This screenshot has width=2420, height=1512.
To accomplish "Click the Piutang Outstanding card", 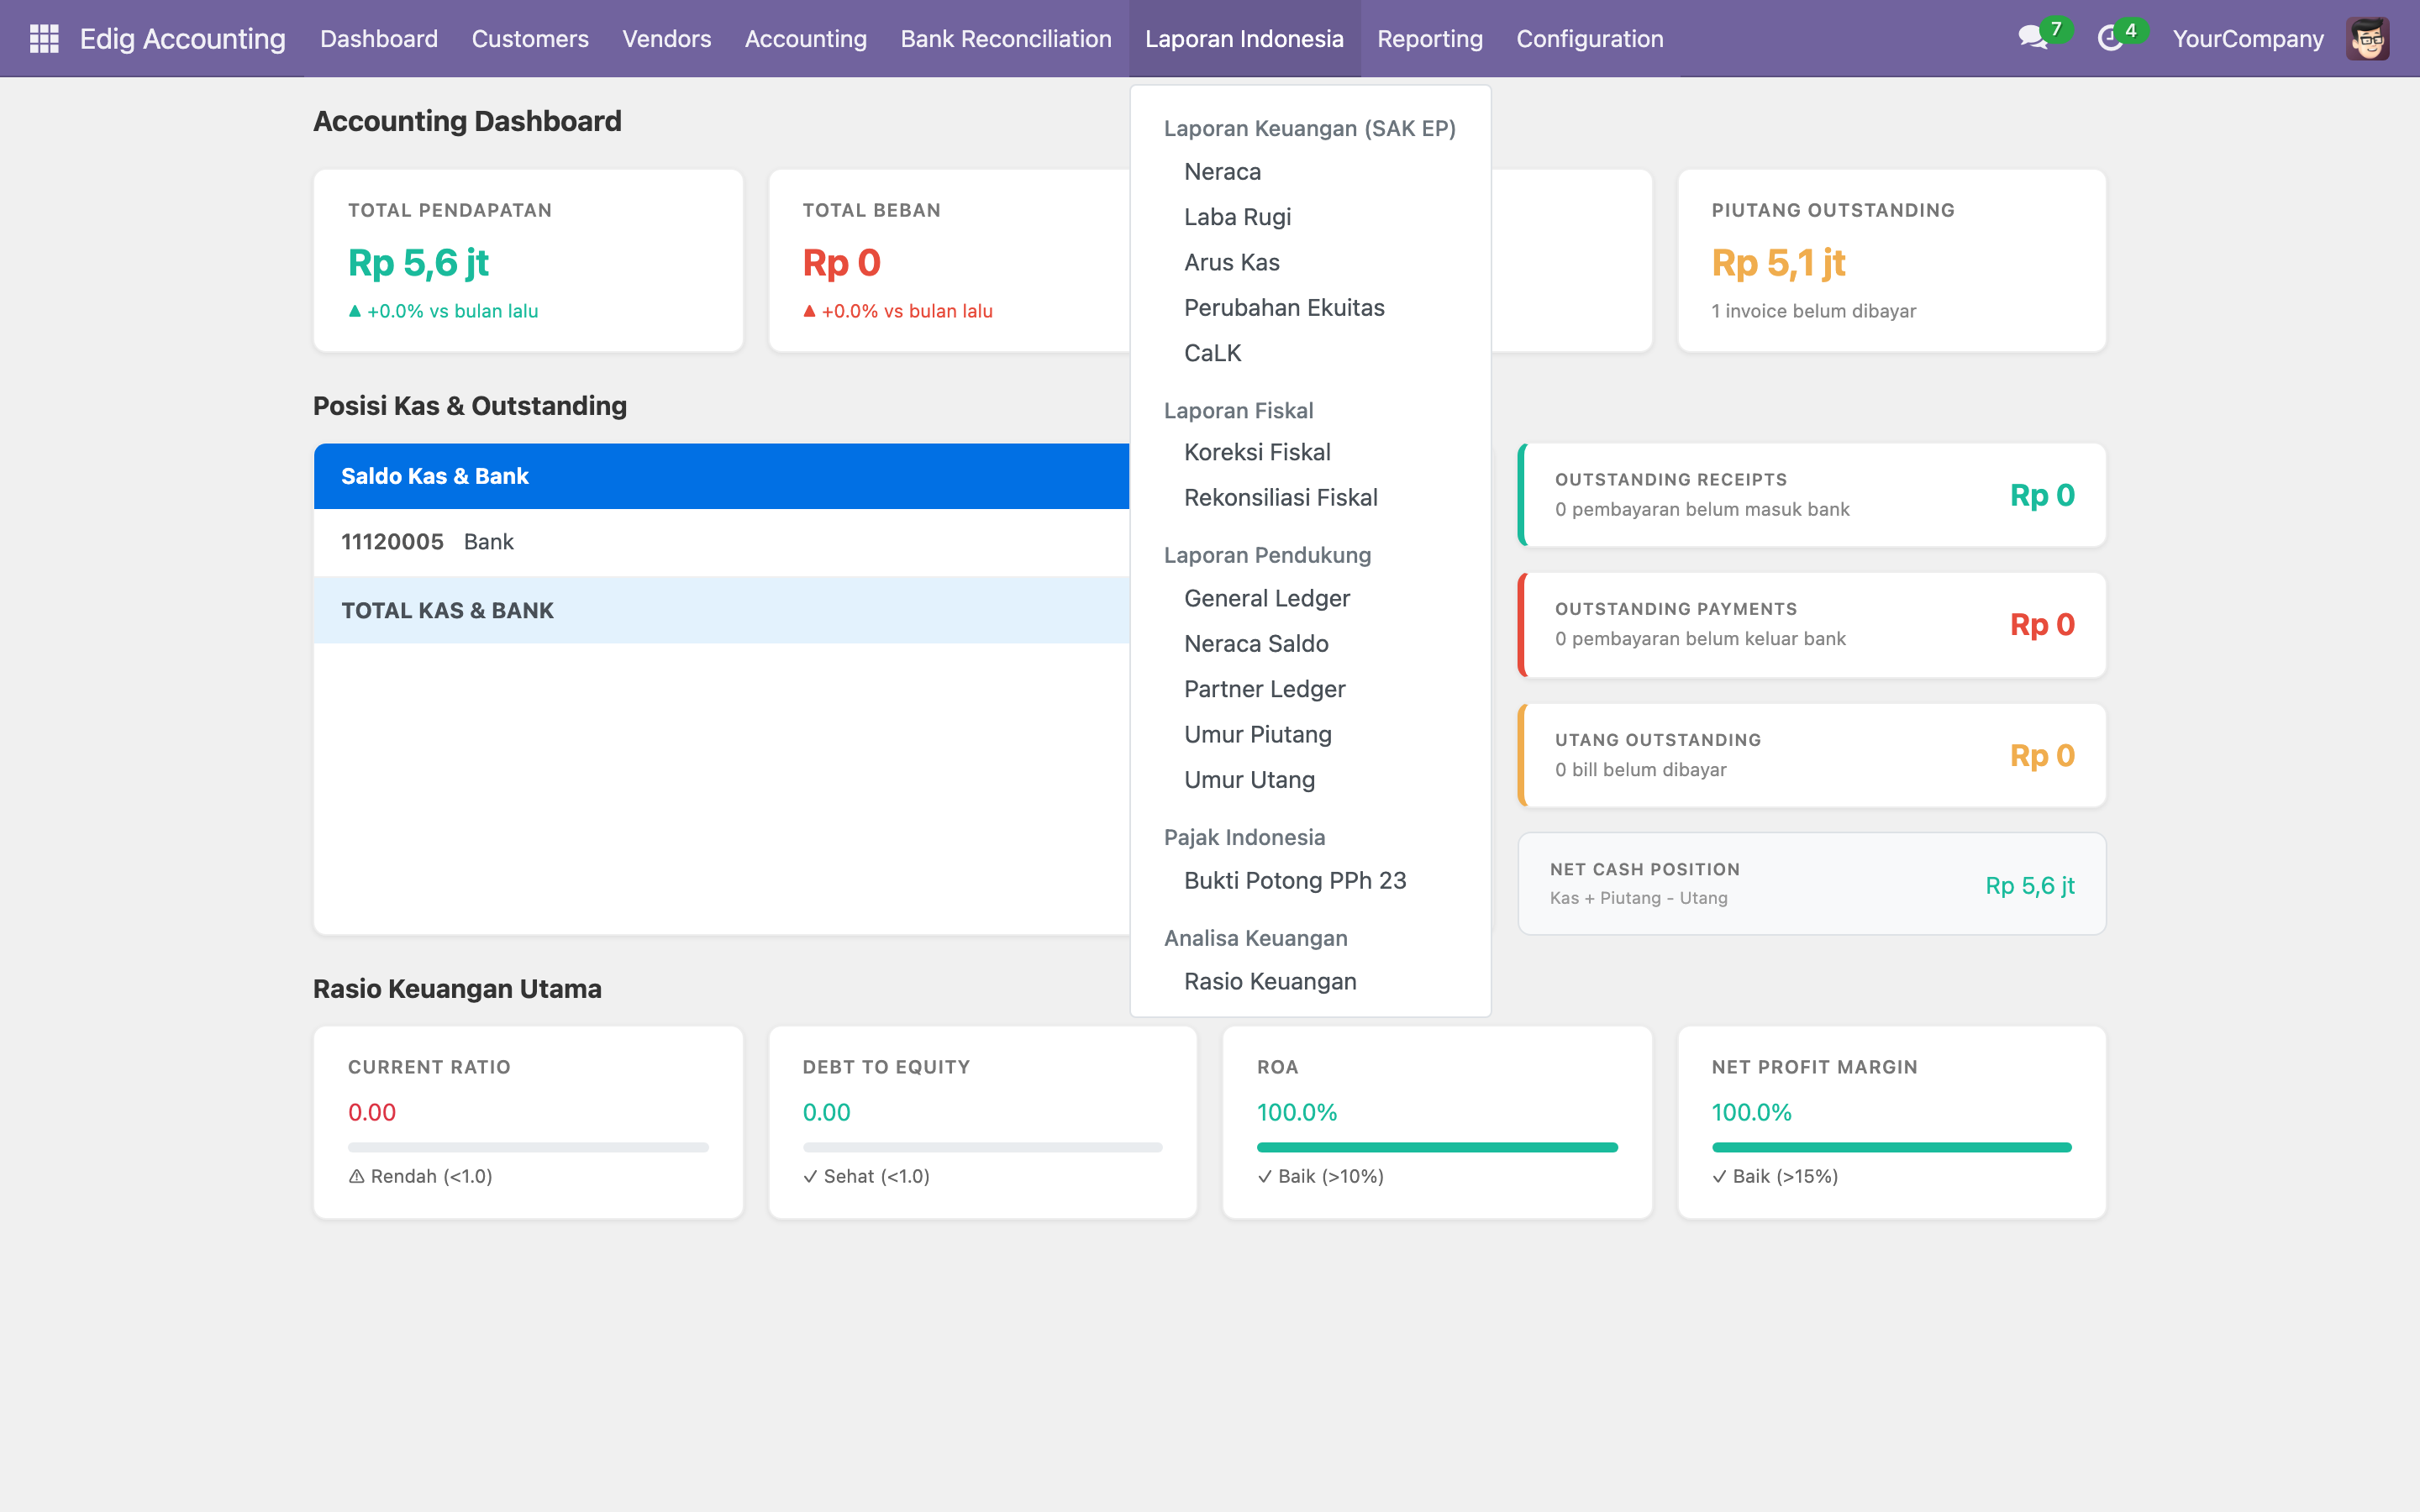I will (1891, 260).
